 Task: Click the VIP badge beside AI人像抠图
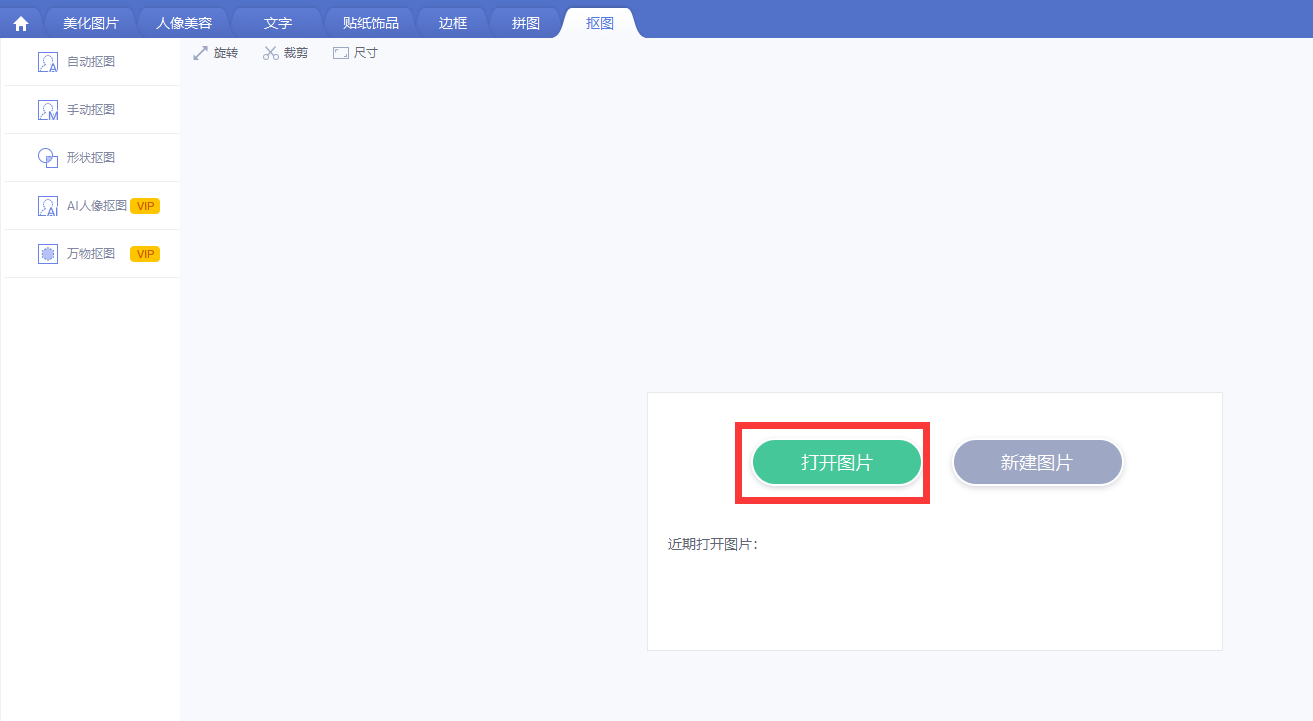(x=145, y=206)
